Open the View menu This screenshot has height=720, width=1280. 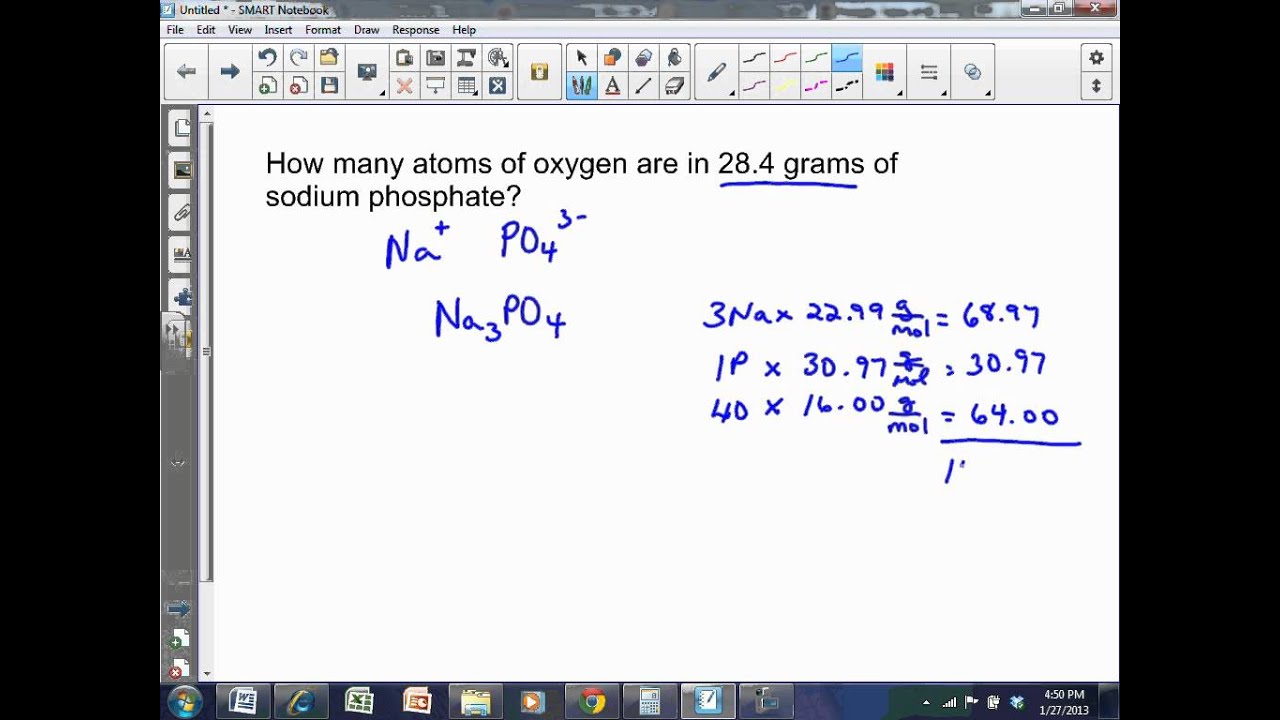point(240,30)
